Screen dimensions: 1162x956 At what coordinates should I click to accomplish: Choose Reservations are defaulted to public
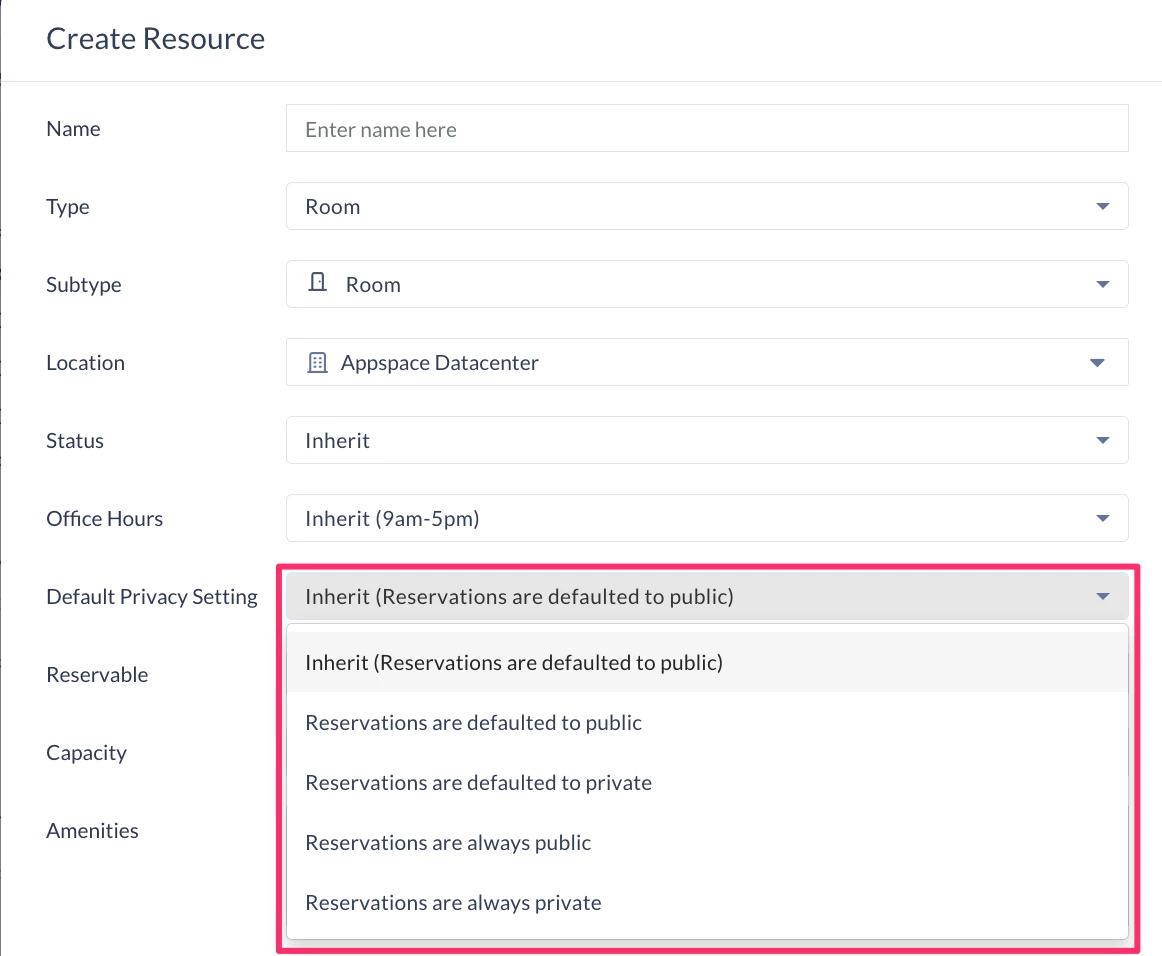pos(707,723)
